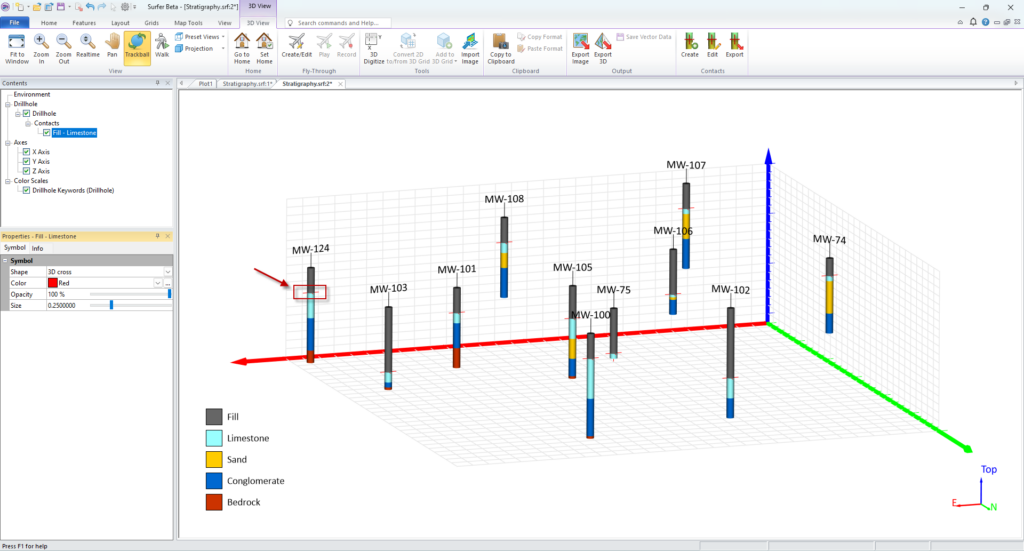
Task: Click the Go to Home icon
Action: tap(242, 47)
